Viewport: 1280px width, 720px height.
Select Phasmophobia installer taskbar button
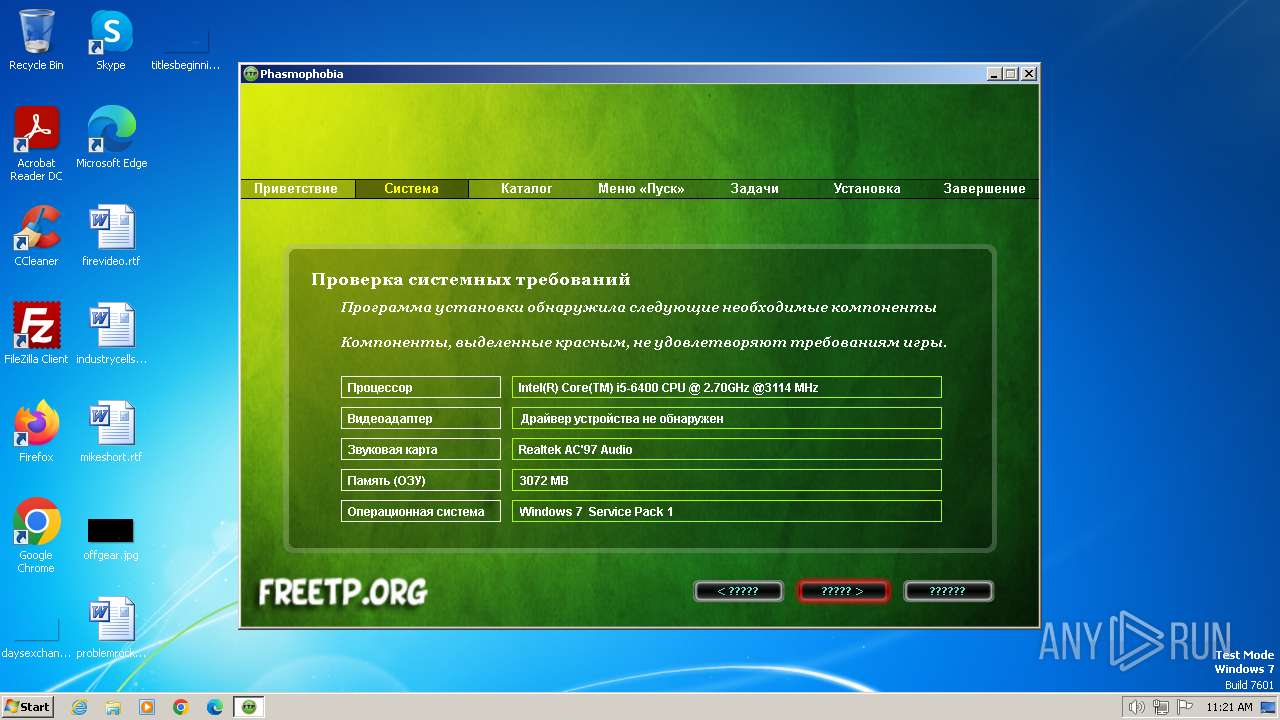[x=249, y=707]
